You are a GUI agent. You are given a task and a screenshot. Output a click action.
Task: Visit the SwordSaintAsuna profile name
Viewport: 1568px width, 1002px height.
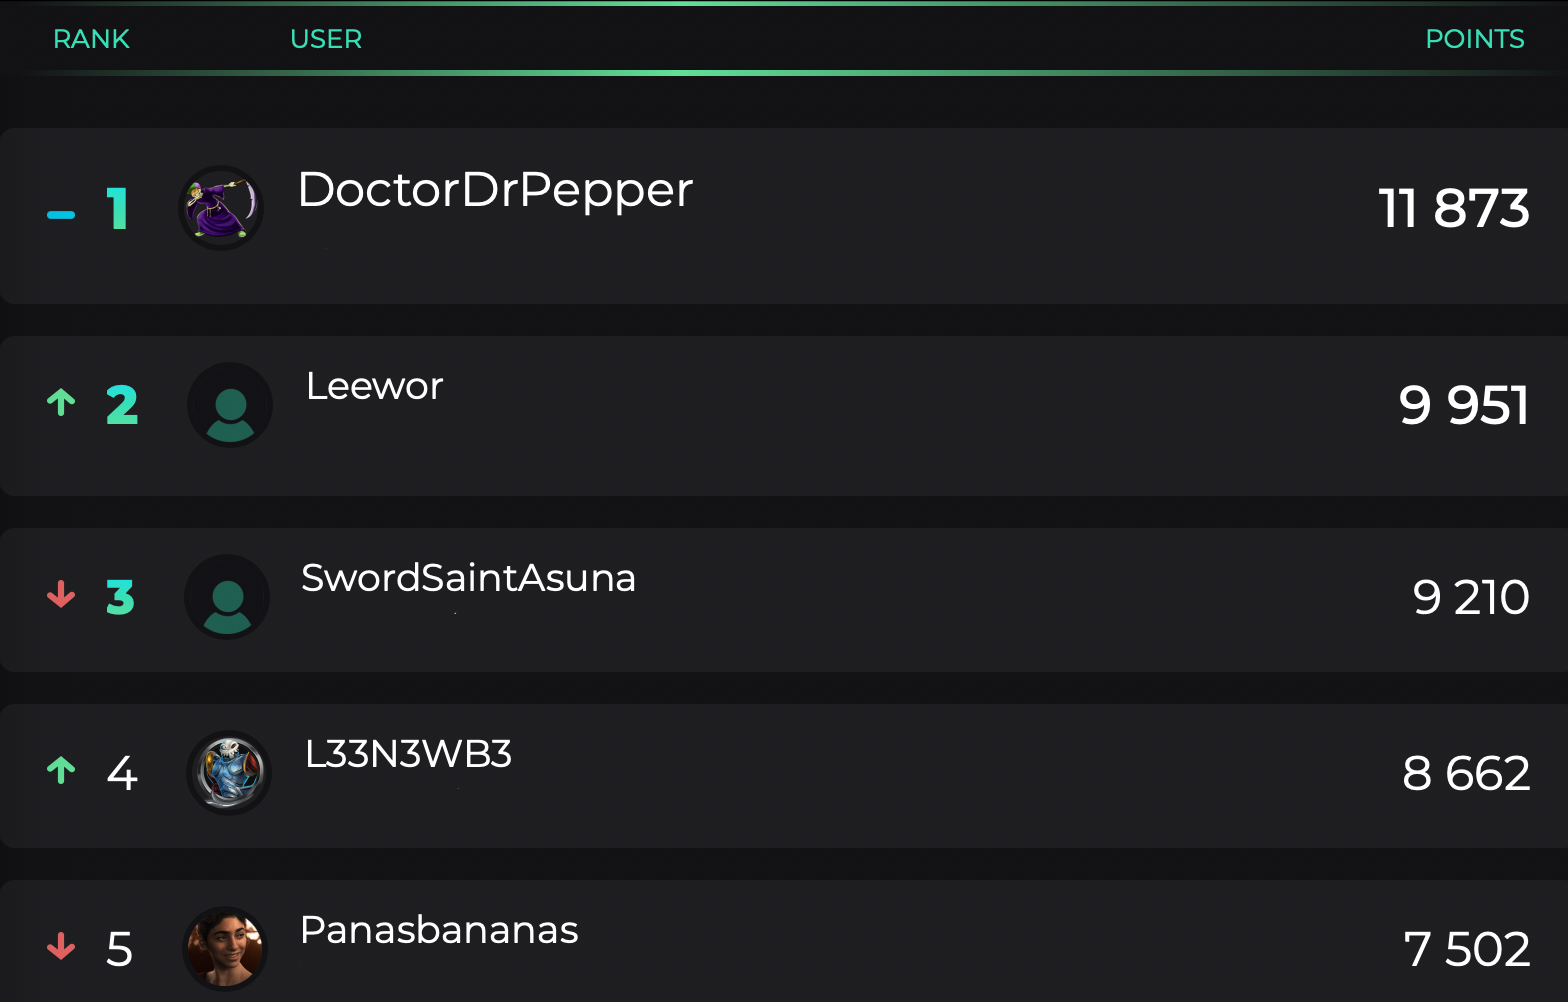[x=468, y=578]
